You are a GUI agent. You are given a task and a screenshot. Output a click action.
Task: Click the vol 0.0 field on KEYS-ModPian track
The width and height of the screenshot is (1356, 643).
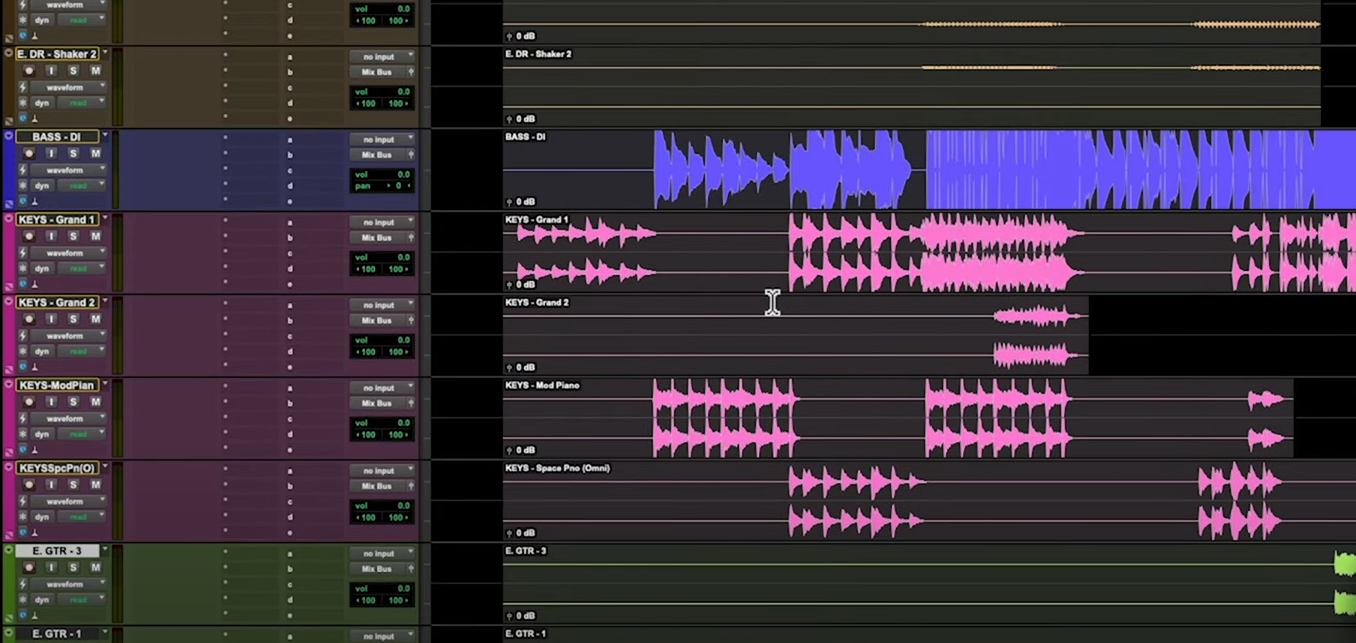(x=382, y=423)
